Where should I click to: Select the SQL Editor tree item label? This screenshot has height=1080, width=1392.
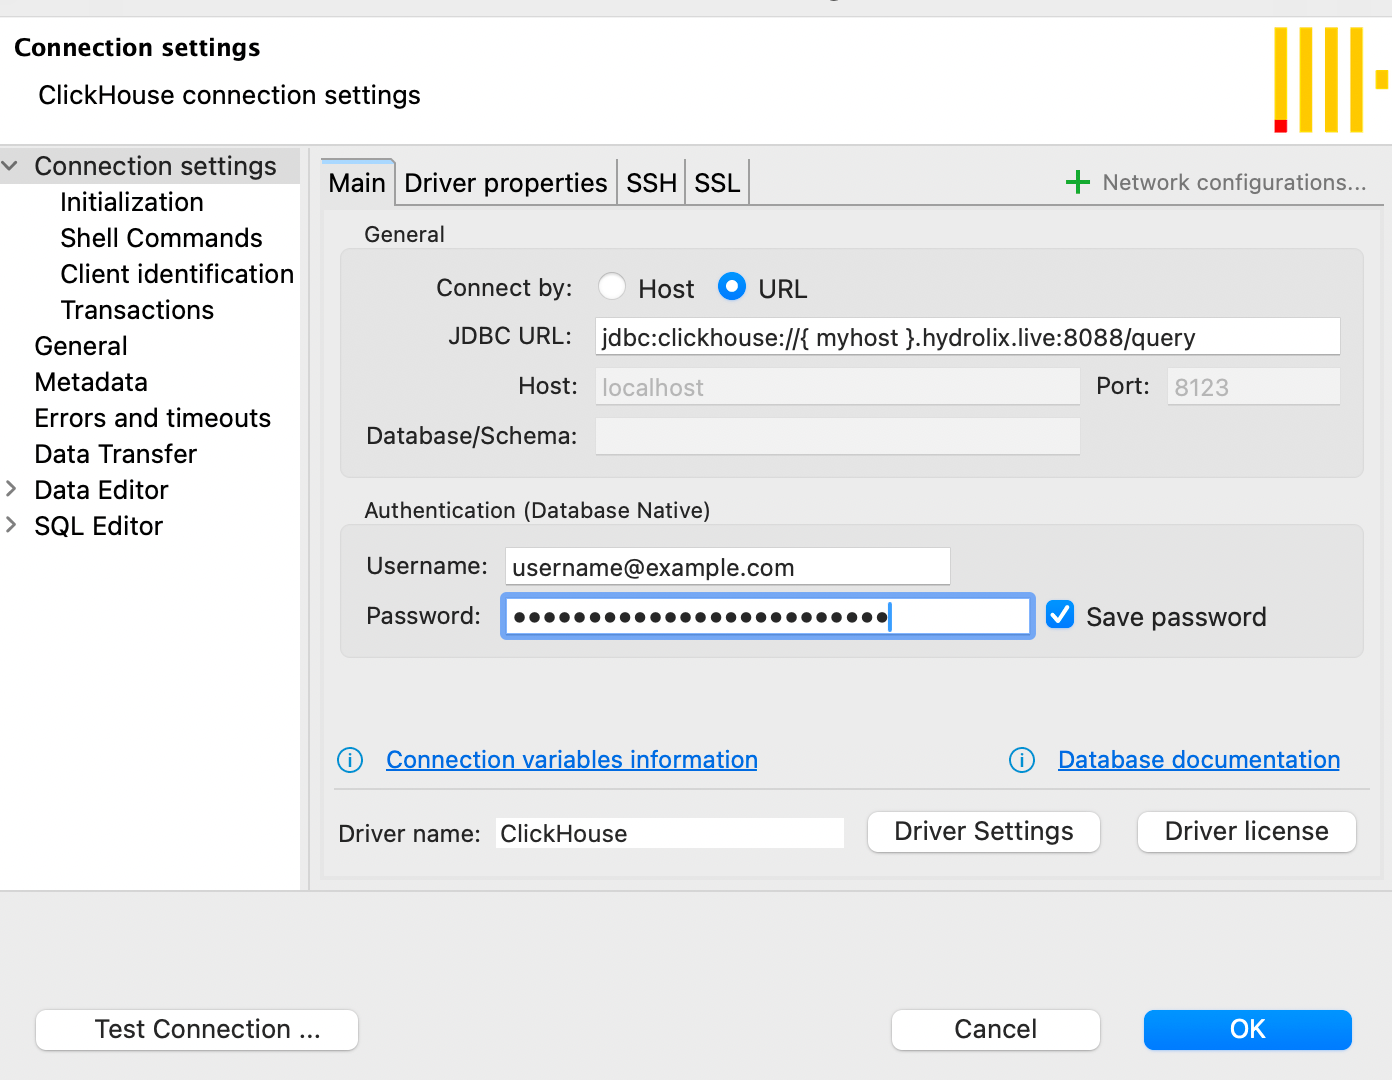tap(98, 526)
